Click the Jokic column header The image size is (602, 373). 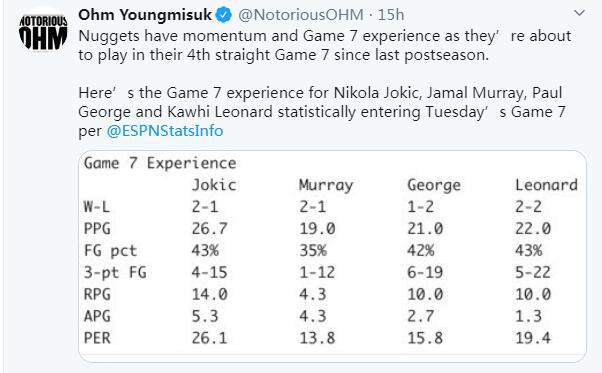pyautogui.click(x=214, y=185)
